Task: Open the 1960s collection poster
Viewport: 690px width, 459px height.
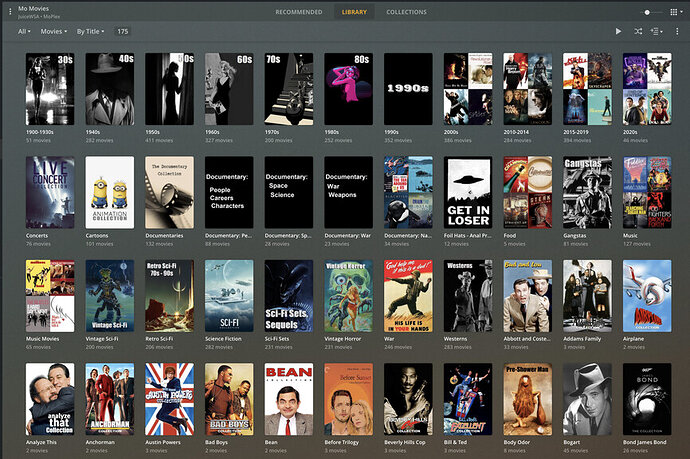Action: pos(229,89)
